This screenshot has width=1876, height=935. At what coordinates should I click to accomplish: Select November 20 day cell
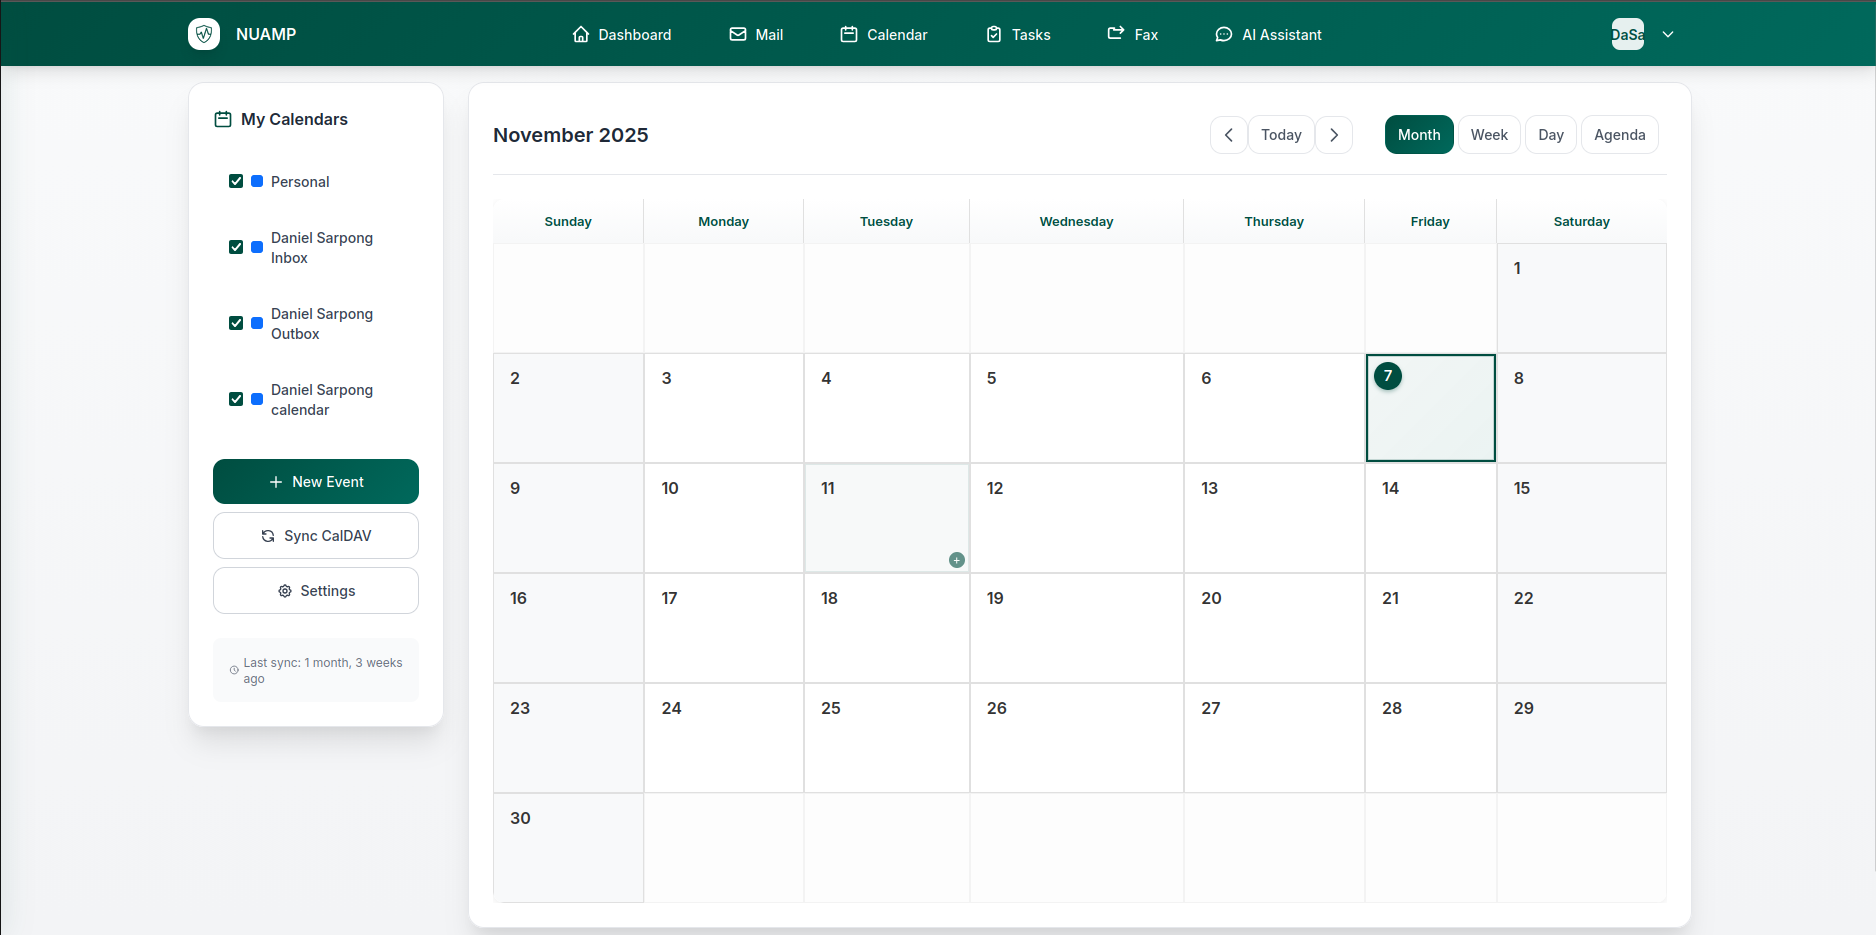point(1274,628)
